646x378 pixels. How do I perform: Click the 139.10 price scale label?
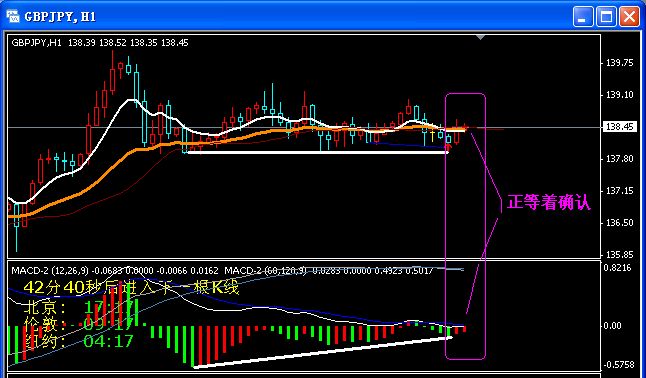click(x=620, y=95)
